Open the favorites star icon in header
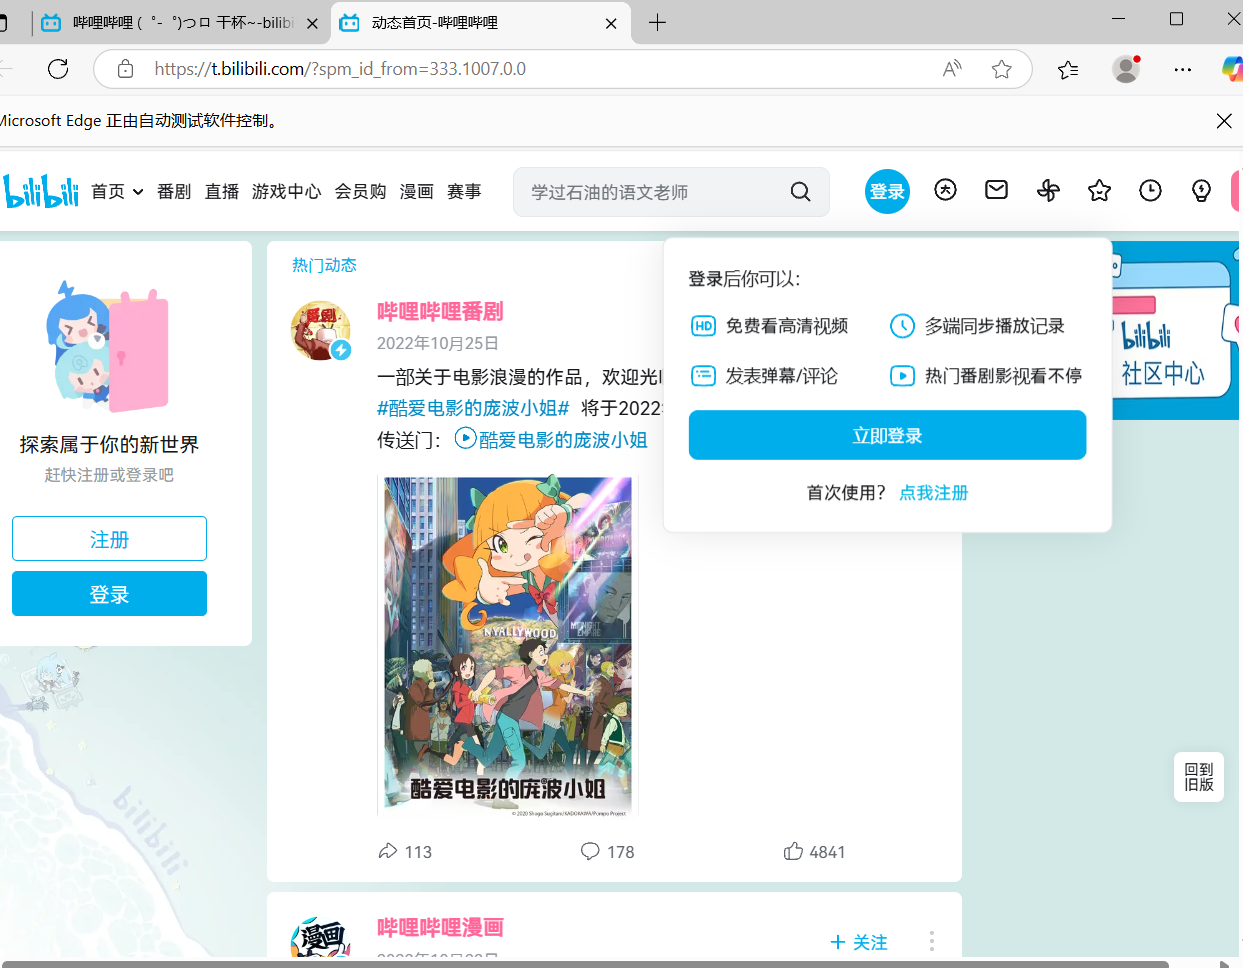 coord(1099,190)
